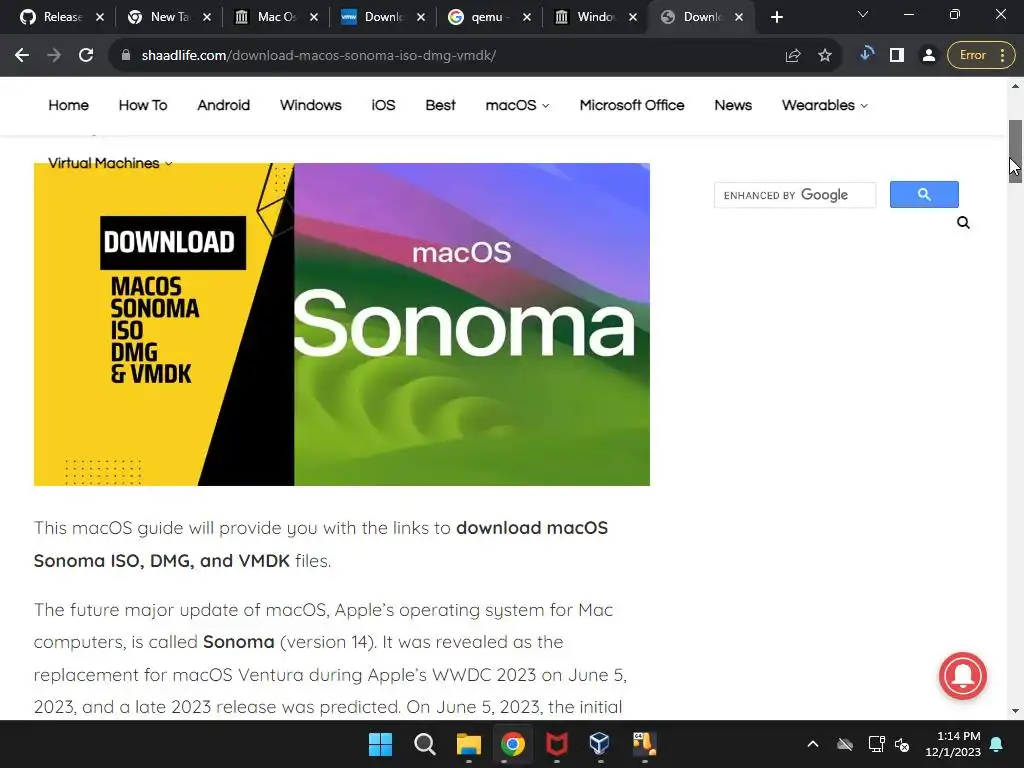Screen dimensions: 1024x768
Task: Click the scrollbar down arrow
Action: 1015,711
